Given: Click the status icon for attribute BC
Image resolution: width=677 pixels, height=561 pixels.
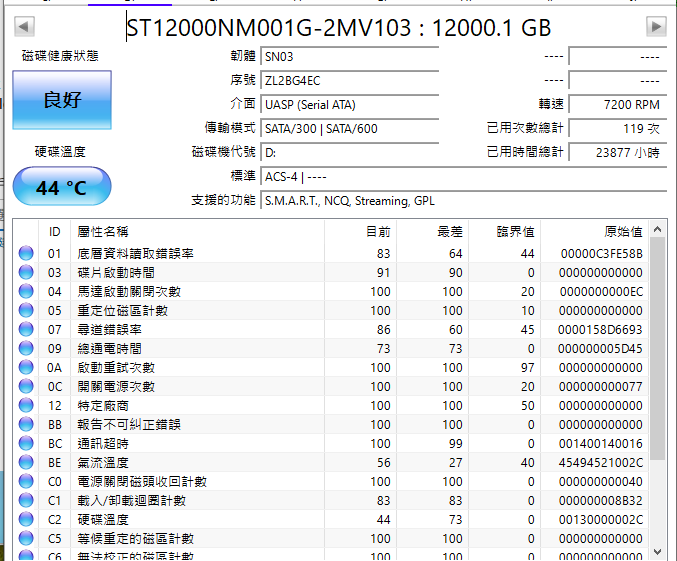Looking at the screenshot, I should 26,443.
